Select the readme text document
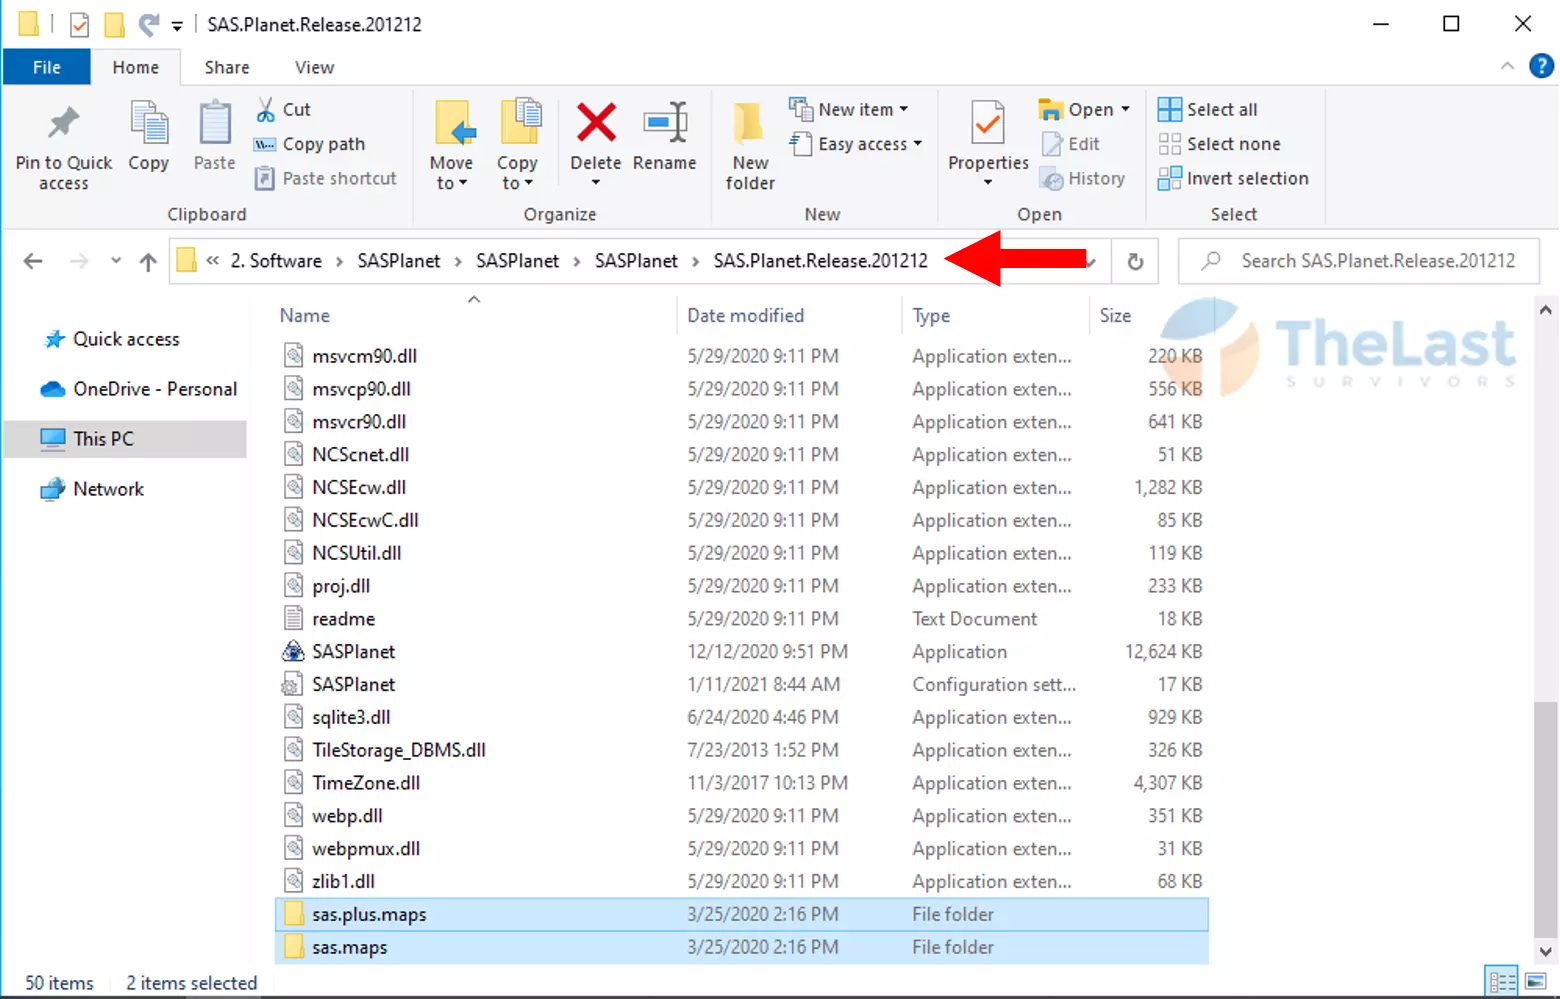 (x=741, y=619)
